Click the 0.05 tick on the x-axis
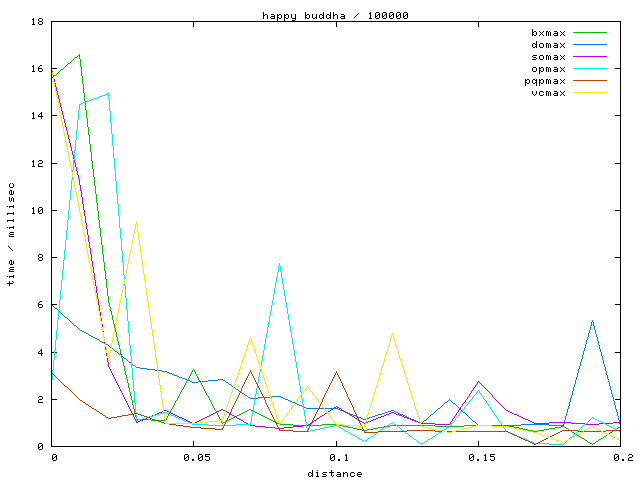Viewport: 640px width, 480px height. pos(196,457)
